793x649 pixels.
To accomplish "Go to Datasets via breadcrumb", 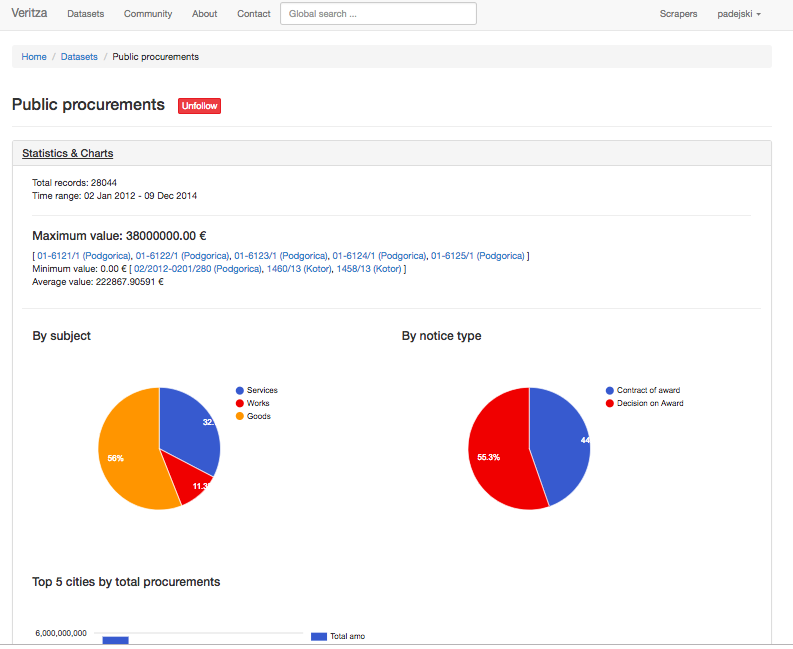I will pos(79,57).
